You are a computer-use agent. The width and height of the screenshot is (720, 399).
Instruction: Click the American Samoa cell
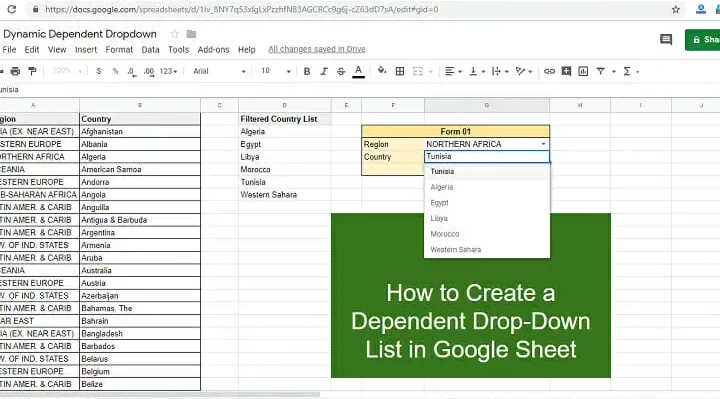click(140, 169)
